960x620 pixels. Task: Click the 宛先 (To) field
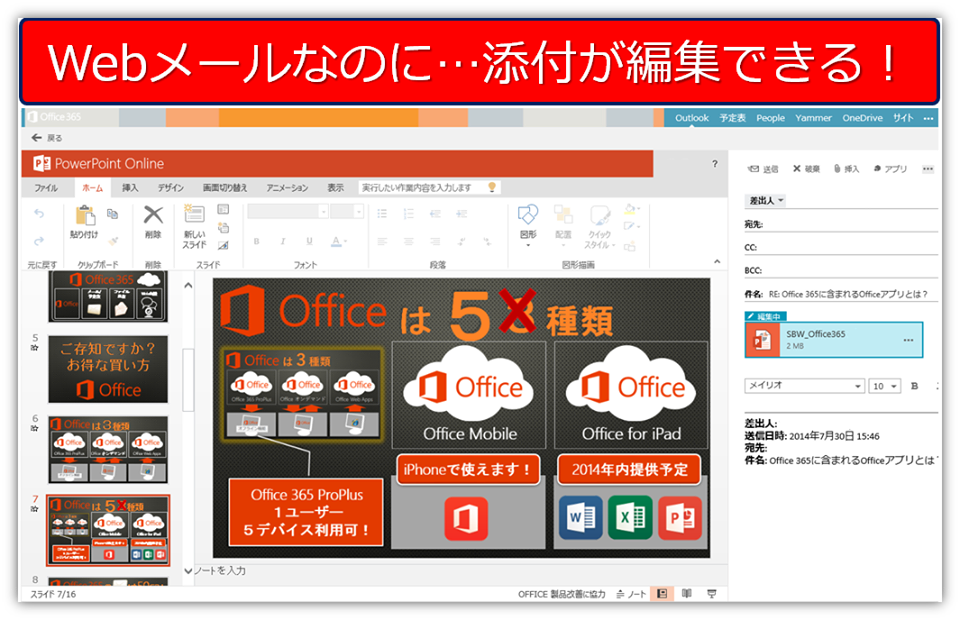pyautogui.click(x=841, y=225)
